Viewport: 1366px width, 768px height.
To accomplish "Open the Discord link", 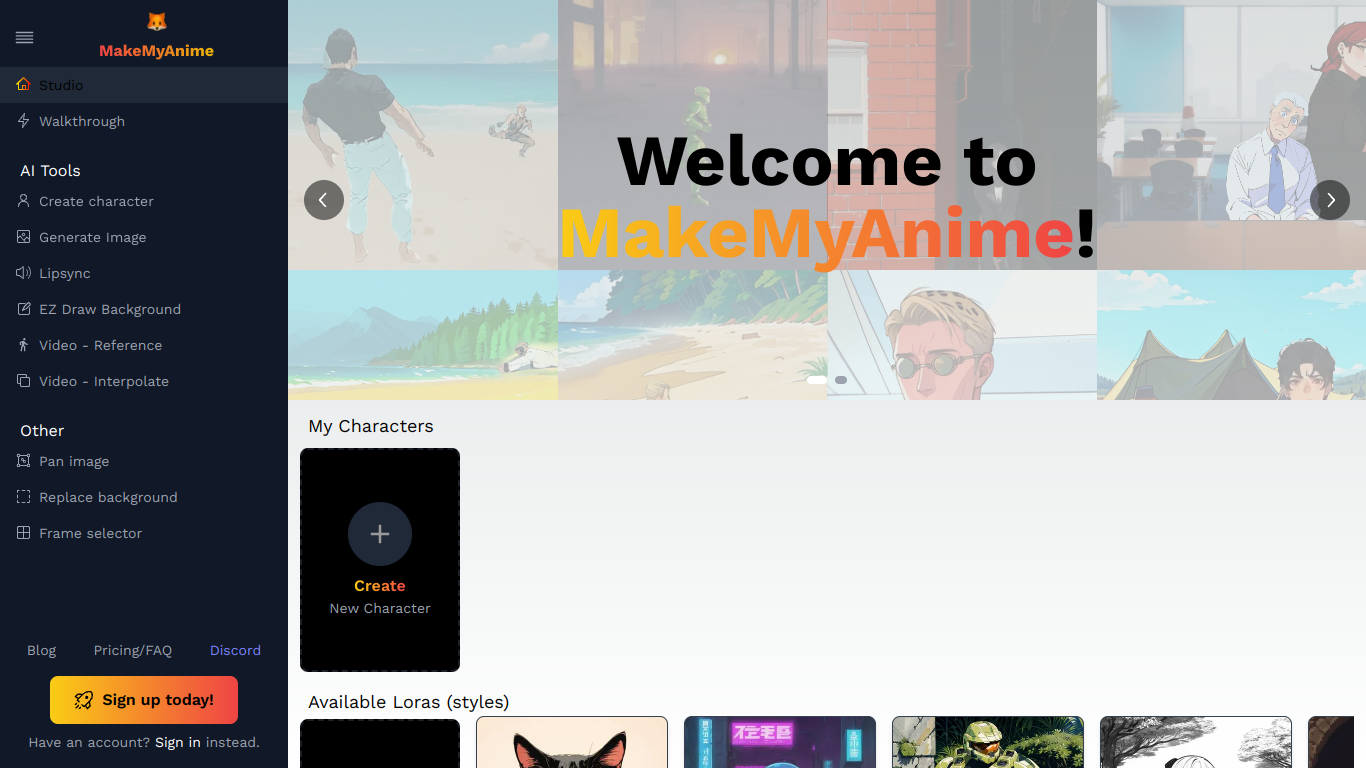I will pyautogui.click(x=235, y=650).
